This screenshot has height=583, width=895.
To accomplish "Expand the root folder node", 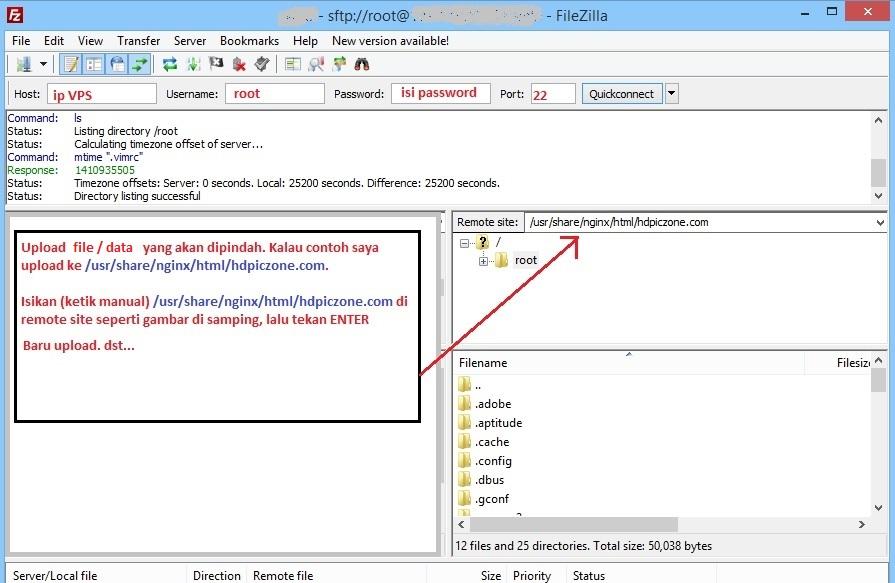I will 483,262.
